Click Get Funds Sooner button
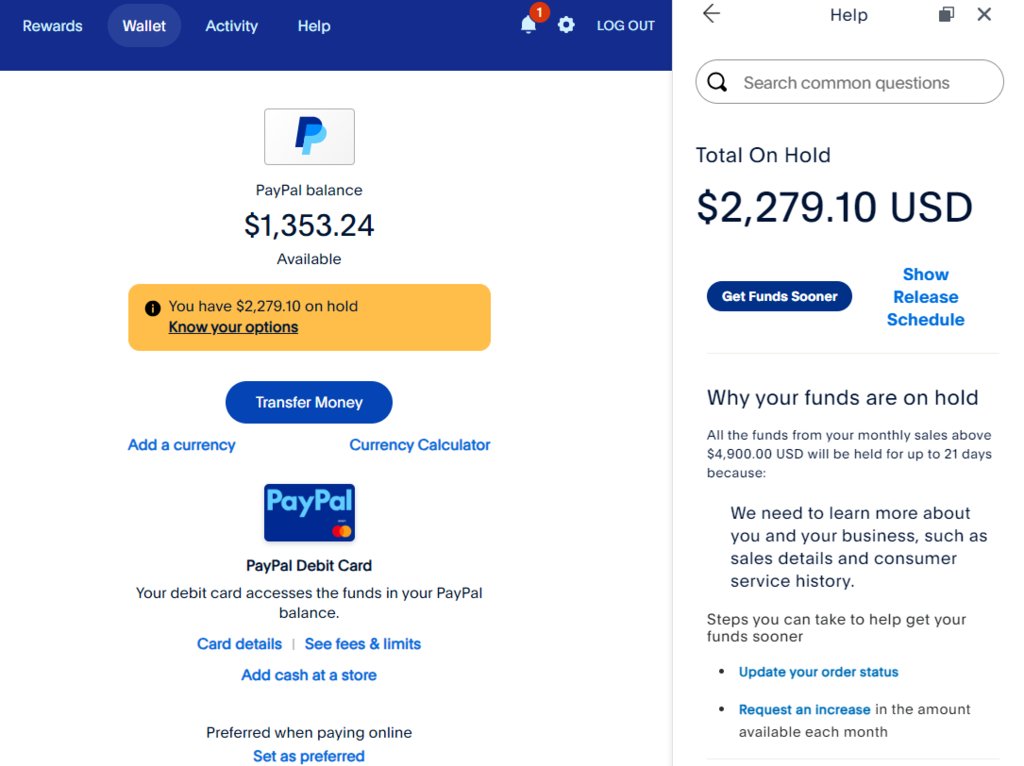The width and height of the screenshot is (1024, 766). tap(779, 296)
